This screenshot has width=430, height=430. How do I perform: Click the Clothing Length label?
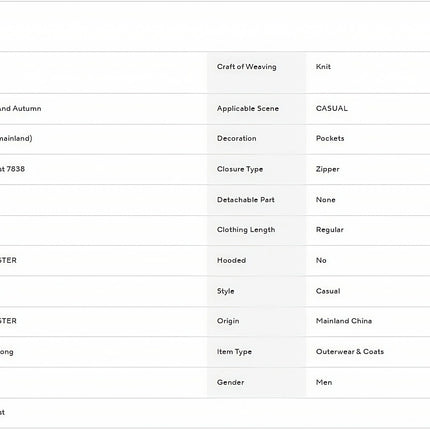coord(246,230)
